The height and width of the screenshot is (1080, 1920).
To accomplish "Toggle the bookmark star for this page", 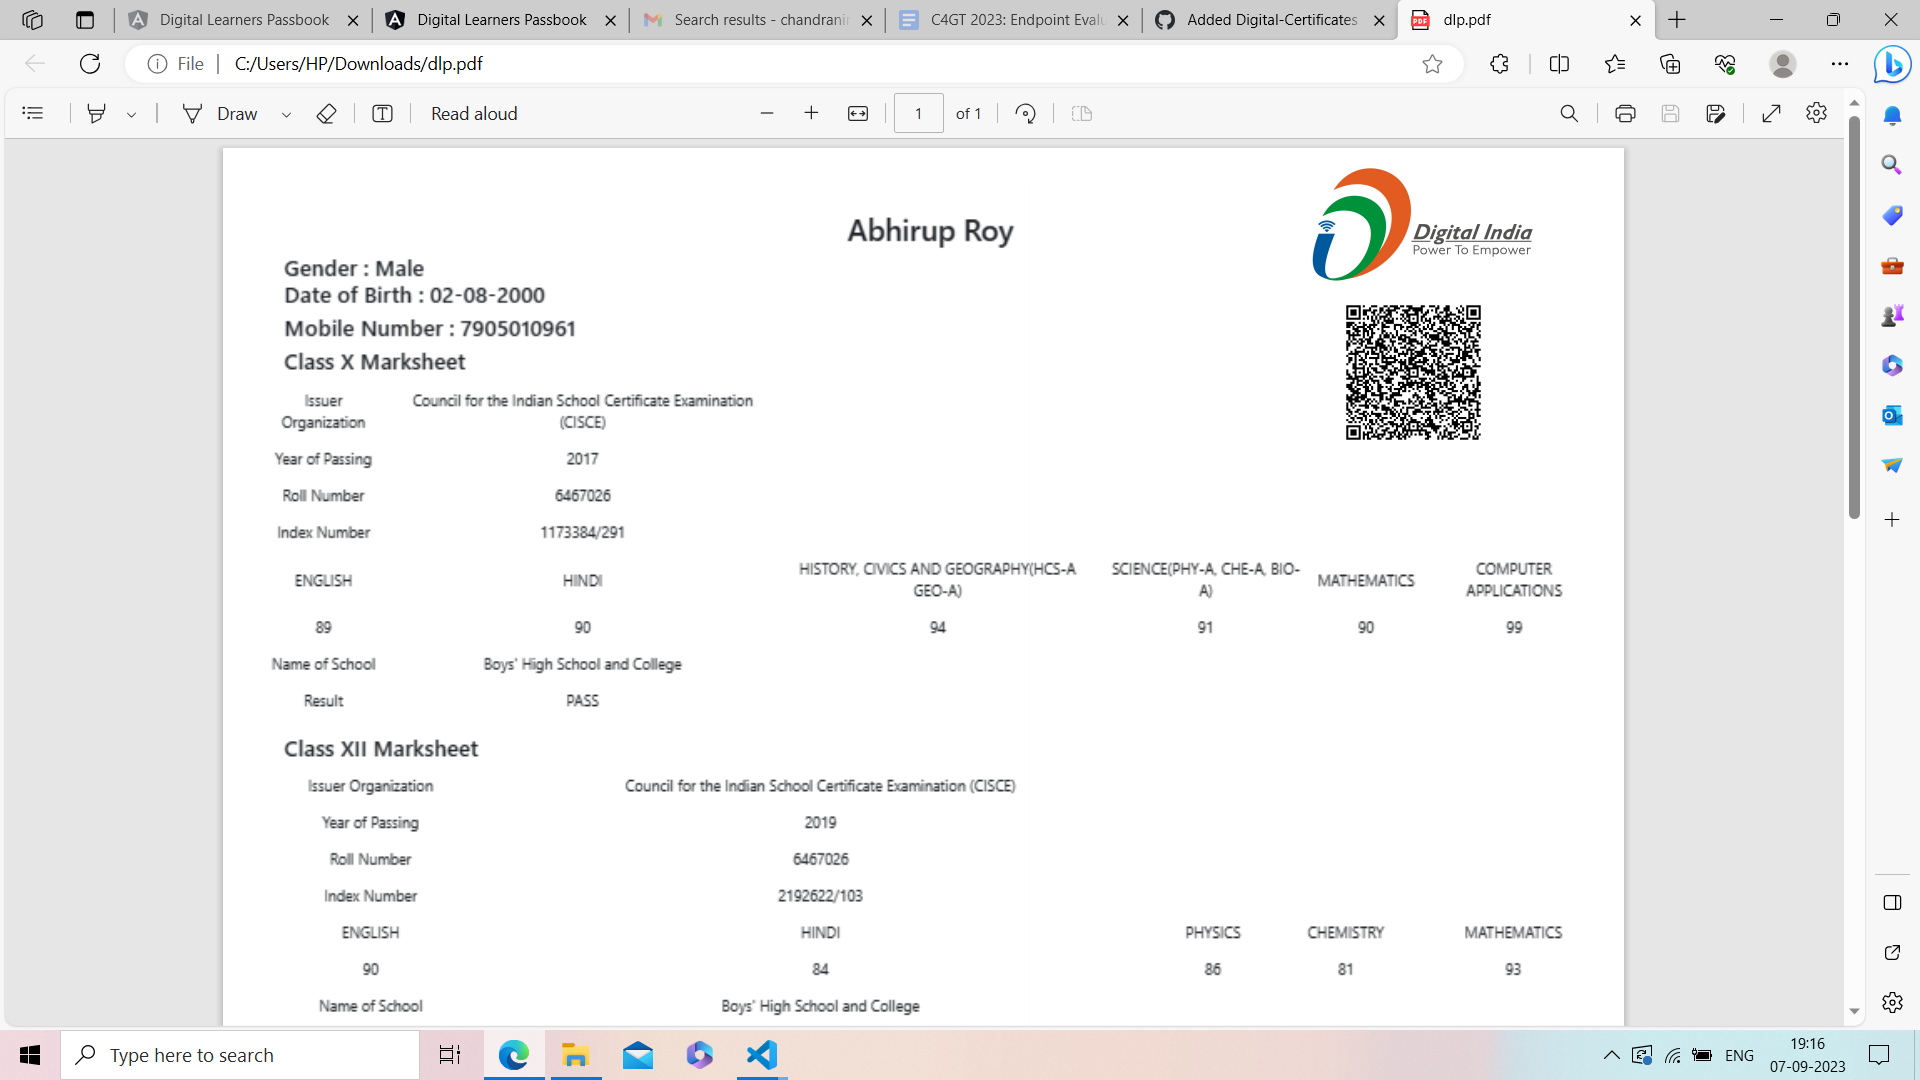I will click(x=1433, y=62).
